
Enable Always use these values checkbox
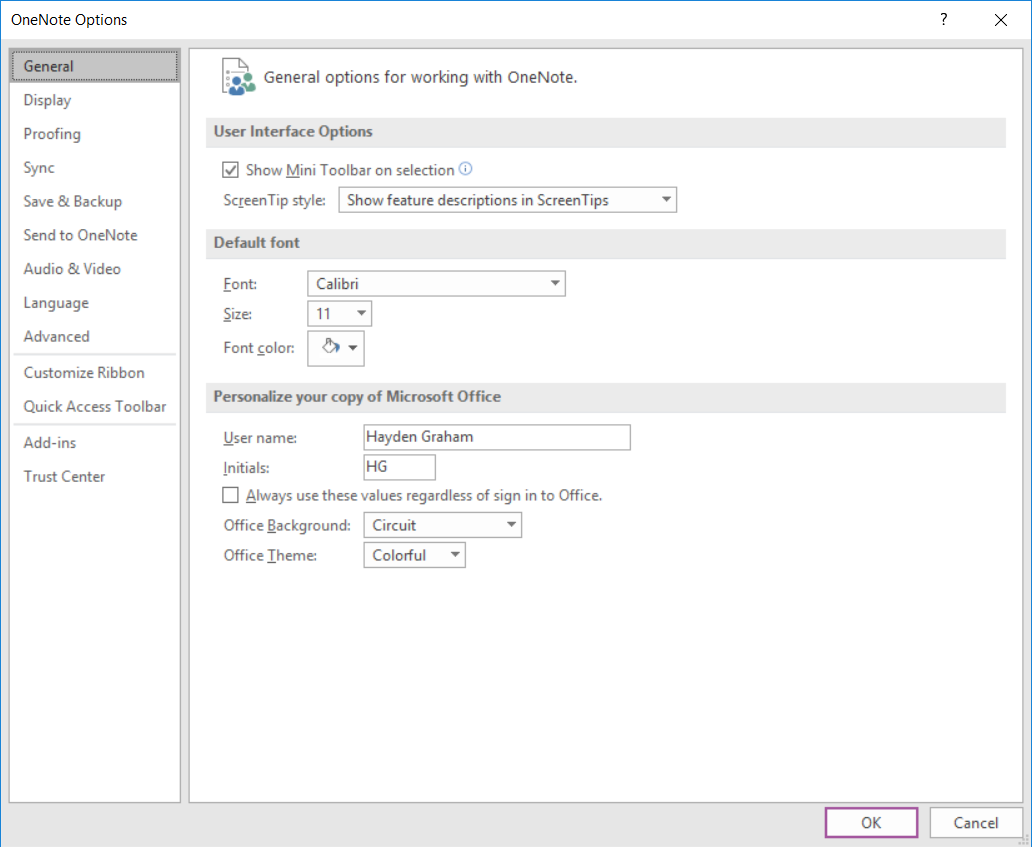[x=230, y=495]
